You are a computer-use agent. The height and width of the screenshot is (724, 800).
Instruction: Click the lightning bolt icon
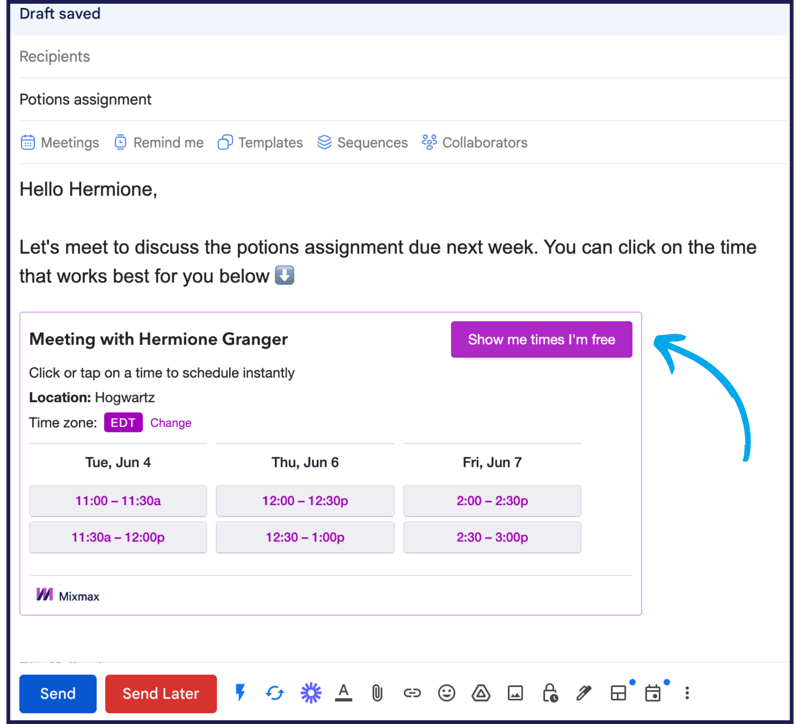240,692
